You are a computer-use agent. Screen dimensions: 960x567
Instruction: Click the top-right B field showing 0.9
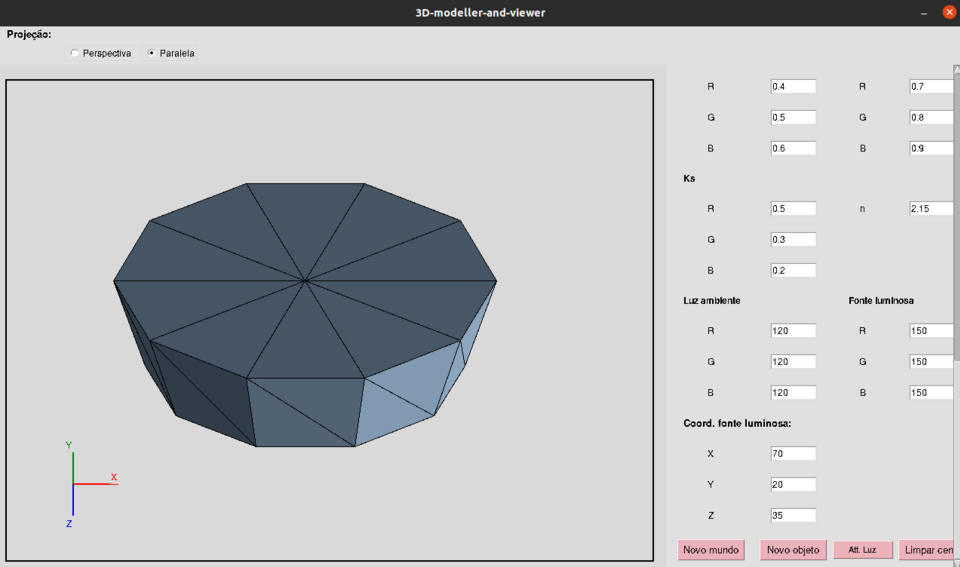(930, 149)
